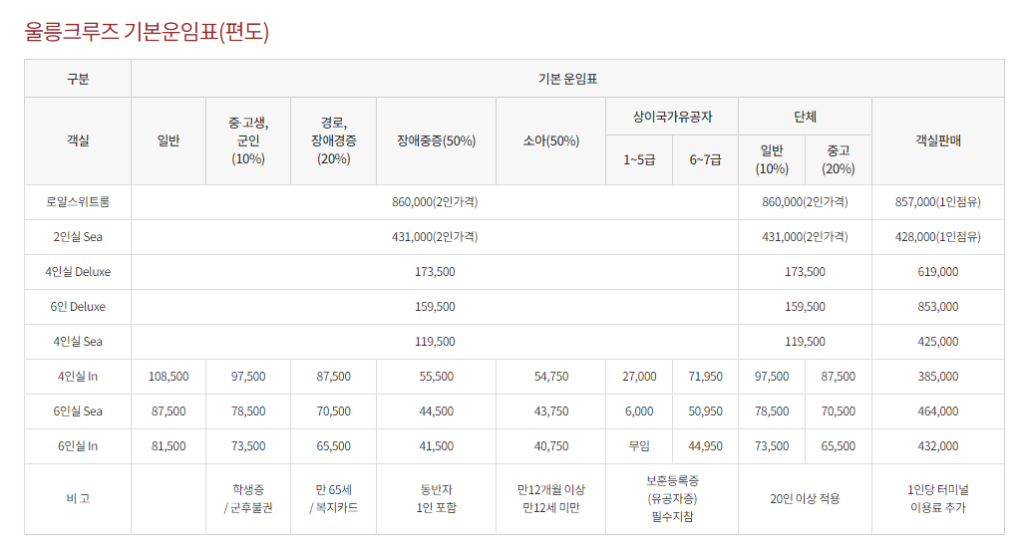Click the '464,000' room sale price
1024x547 pixels.
(938, 412)
